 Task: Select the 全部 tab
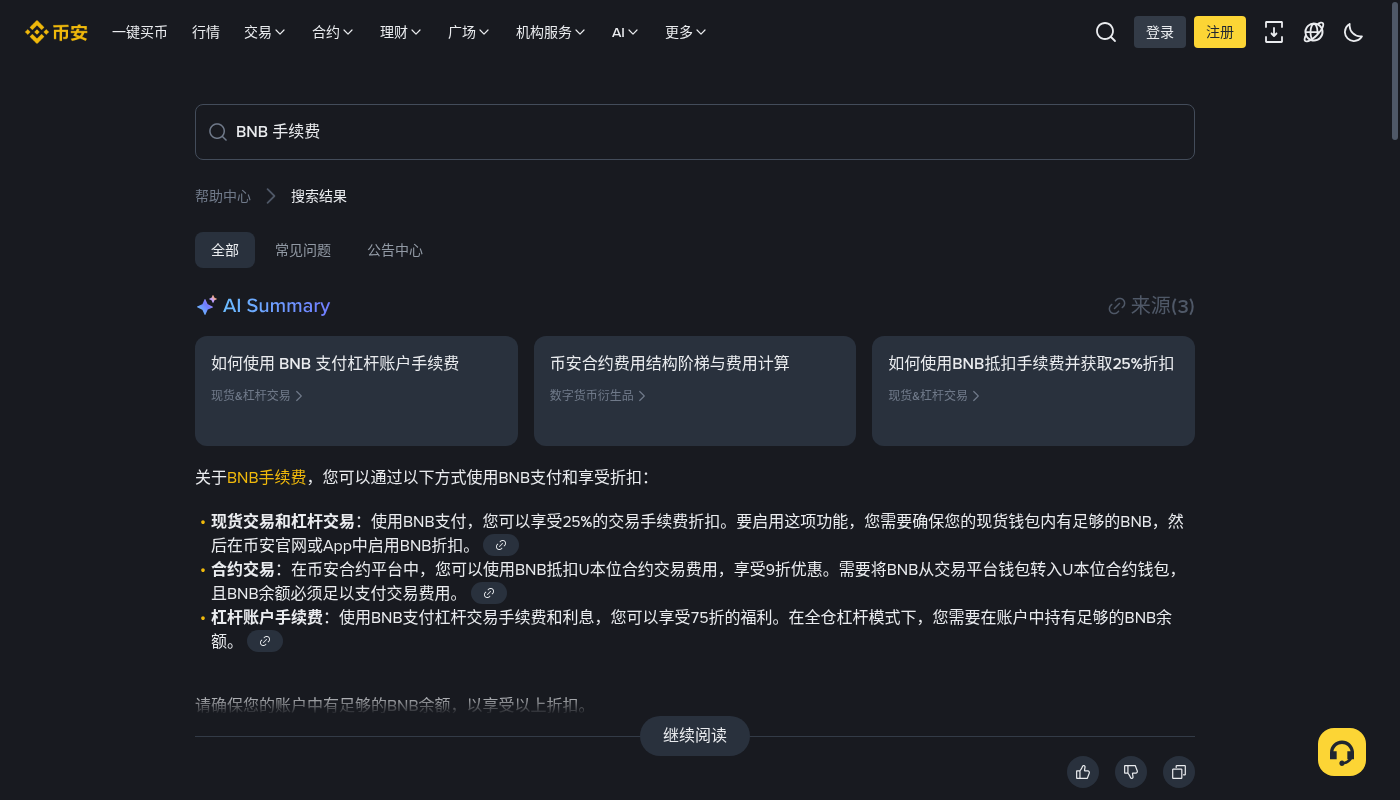(225, 250)
